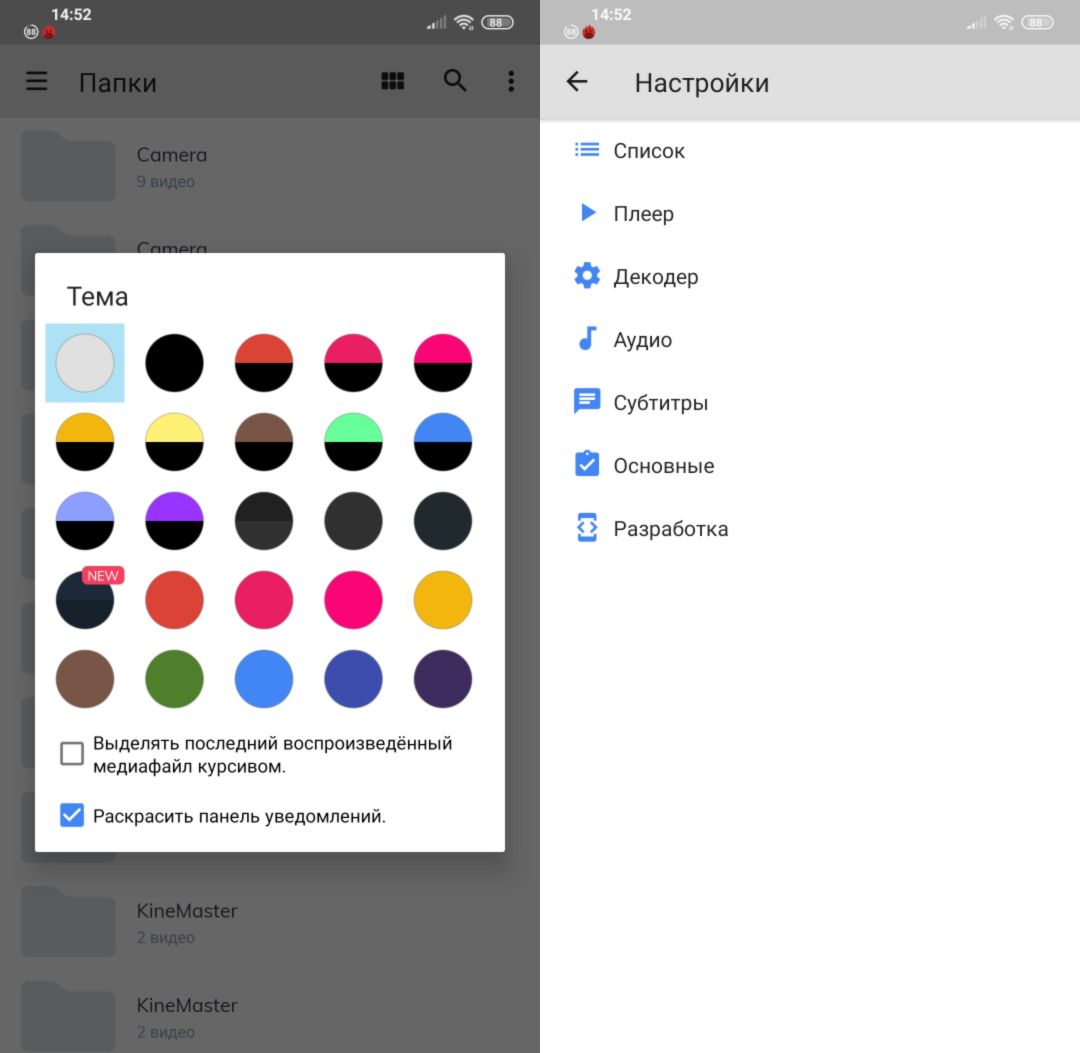The width and height of the screenshot is (1080, 1053).
Task: Click the Декодер gear icon
Action: pyautogui.click(x=587, y=275)
